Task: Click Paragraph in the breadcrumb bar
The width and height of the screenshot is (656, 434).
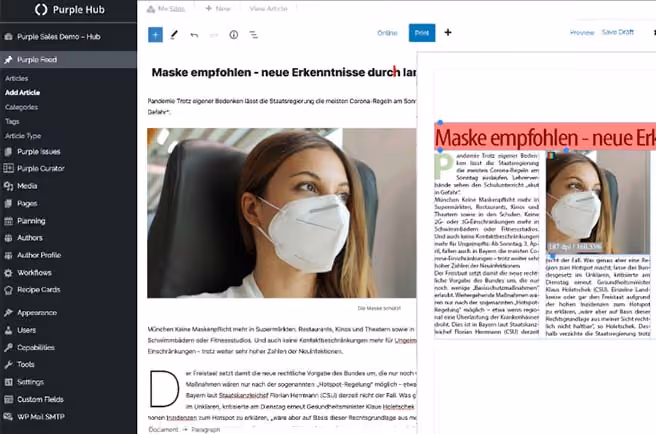Action: click(x=205, y=429)
